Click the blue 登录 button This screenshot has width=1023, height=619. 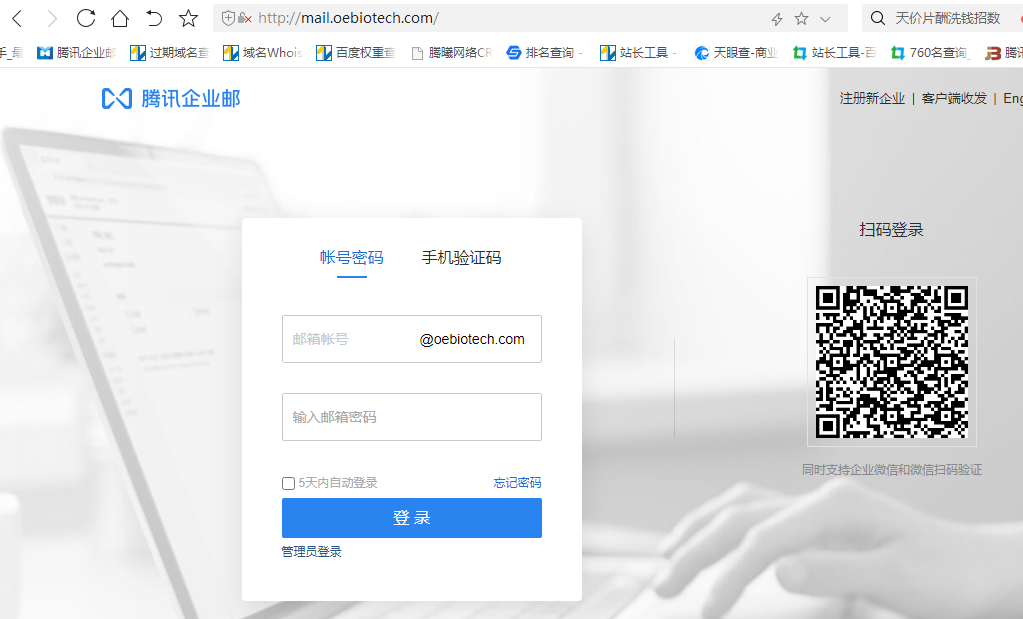411,518
